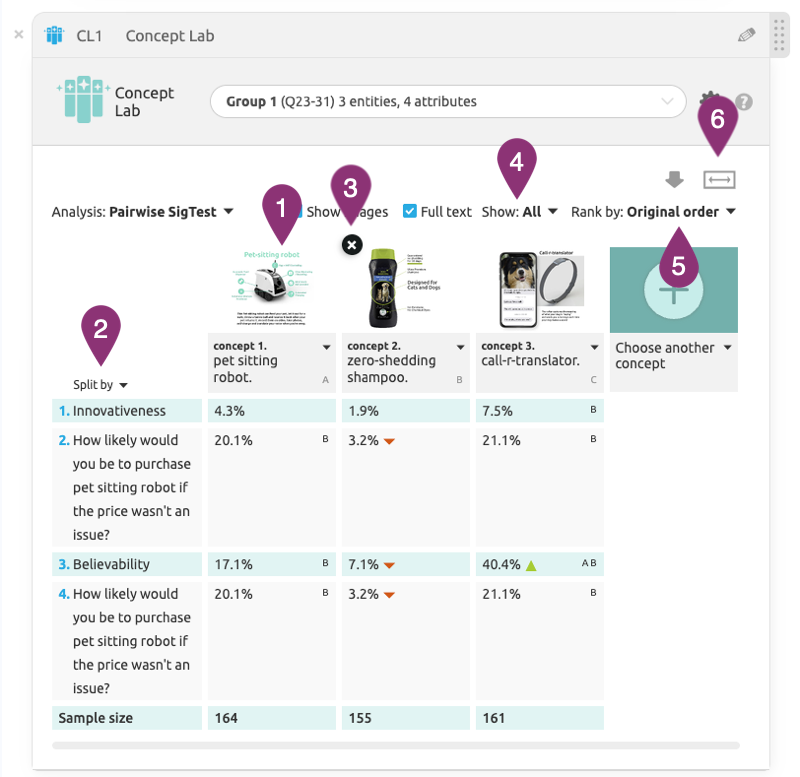Open the help question mark icon
The image size is (800, 777).
click(744, 102)
